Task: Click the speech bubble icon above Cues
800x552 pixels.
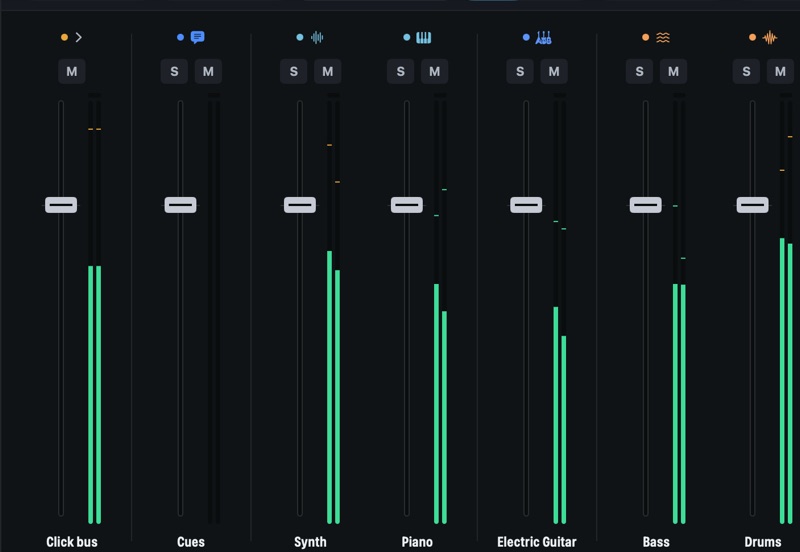Action: 197,37
